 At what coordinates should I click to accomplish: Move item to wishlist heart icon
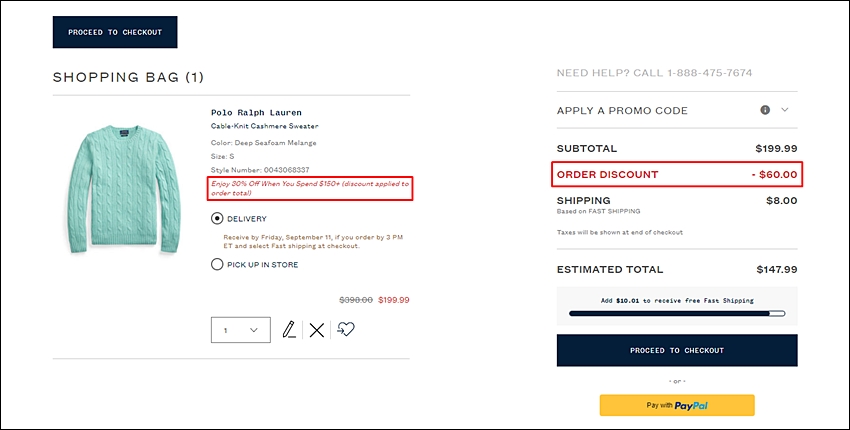pyautogui.click(x=345, y=329)
